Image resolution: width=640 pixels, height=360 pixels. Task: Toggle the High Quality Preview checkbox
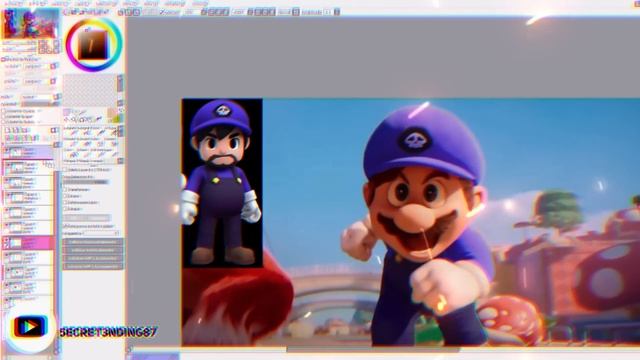(65, 226)
